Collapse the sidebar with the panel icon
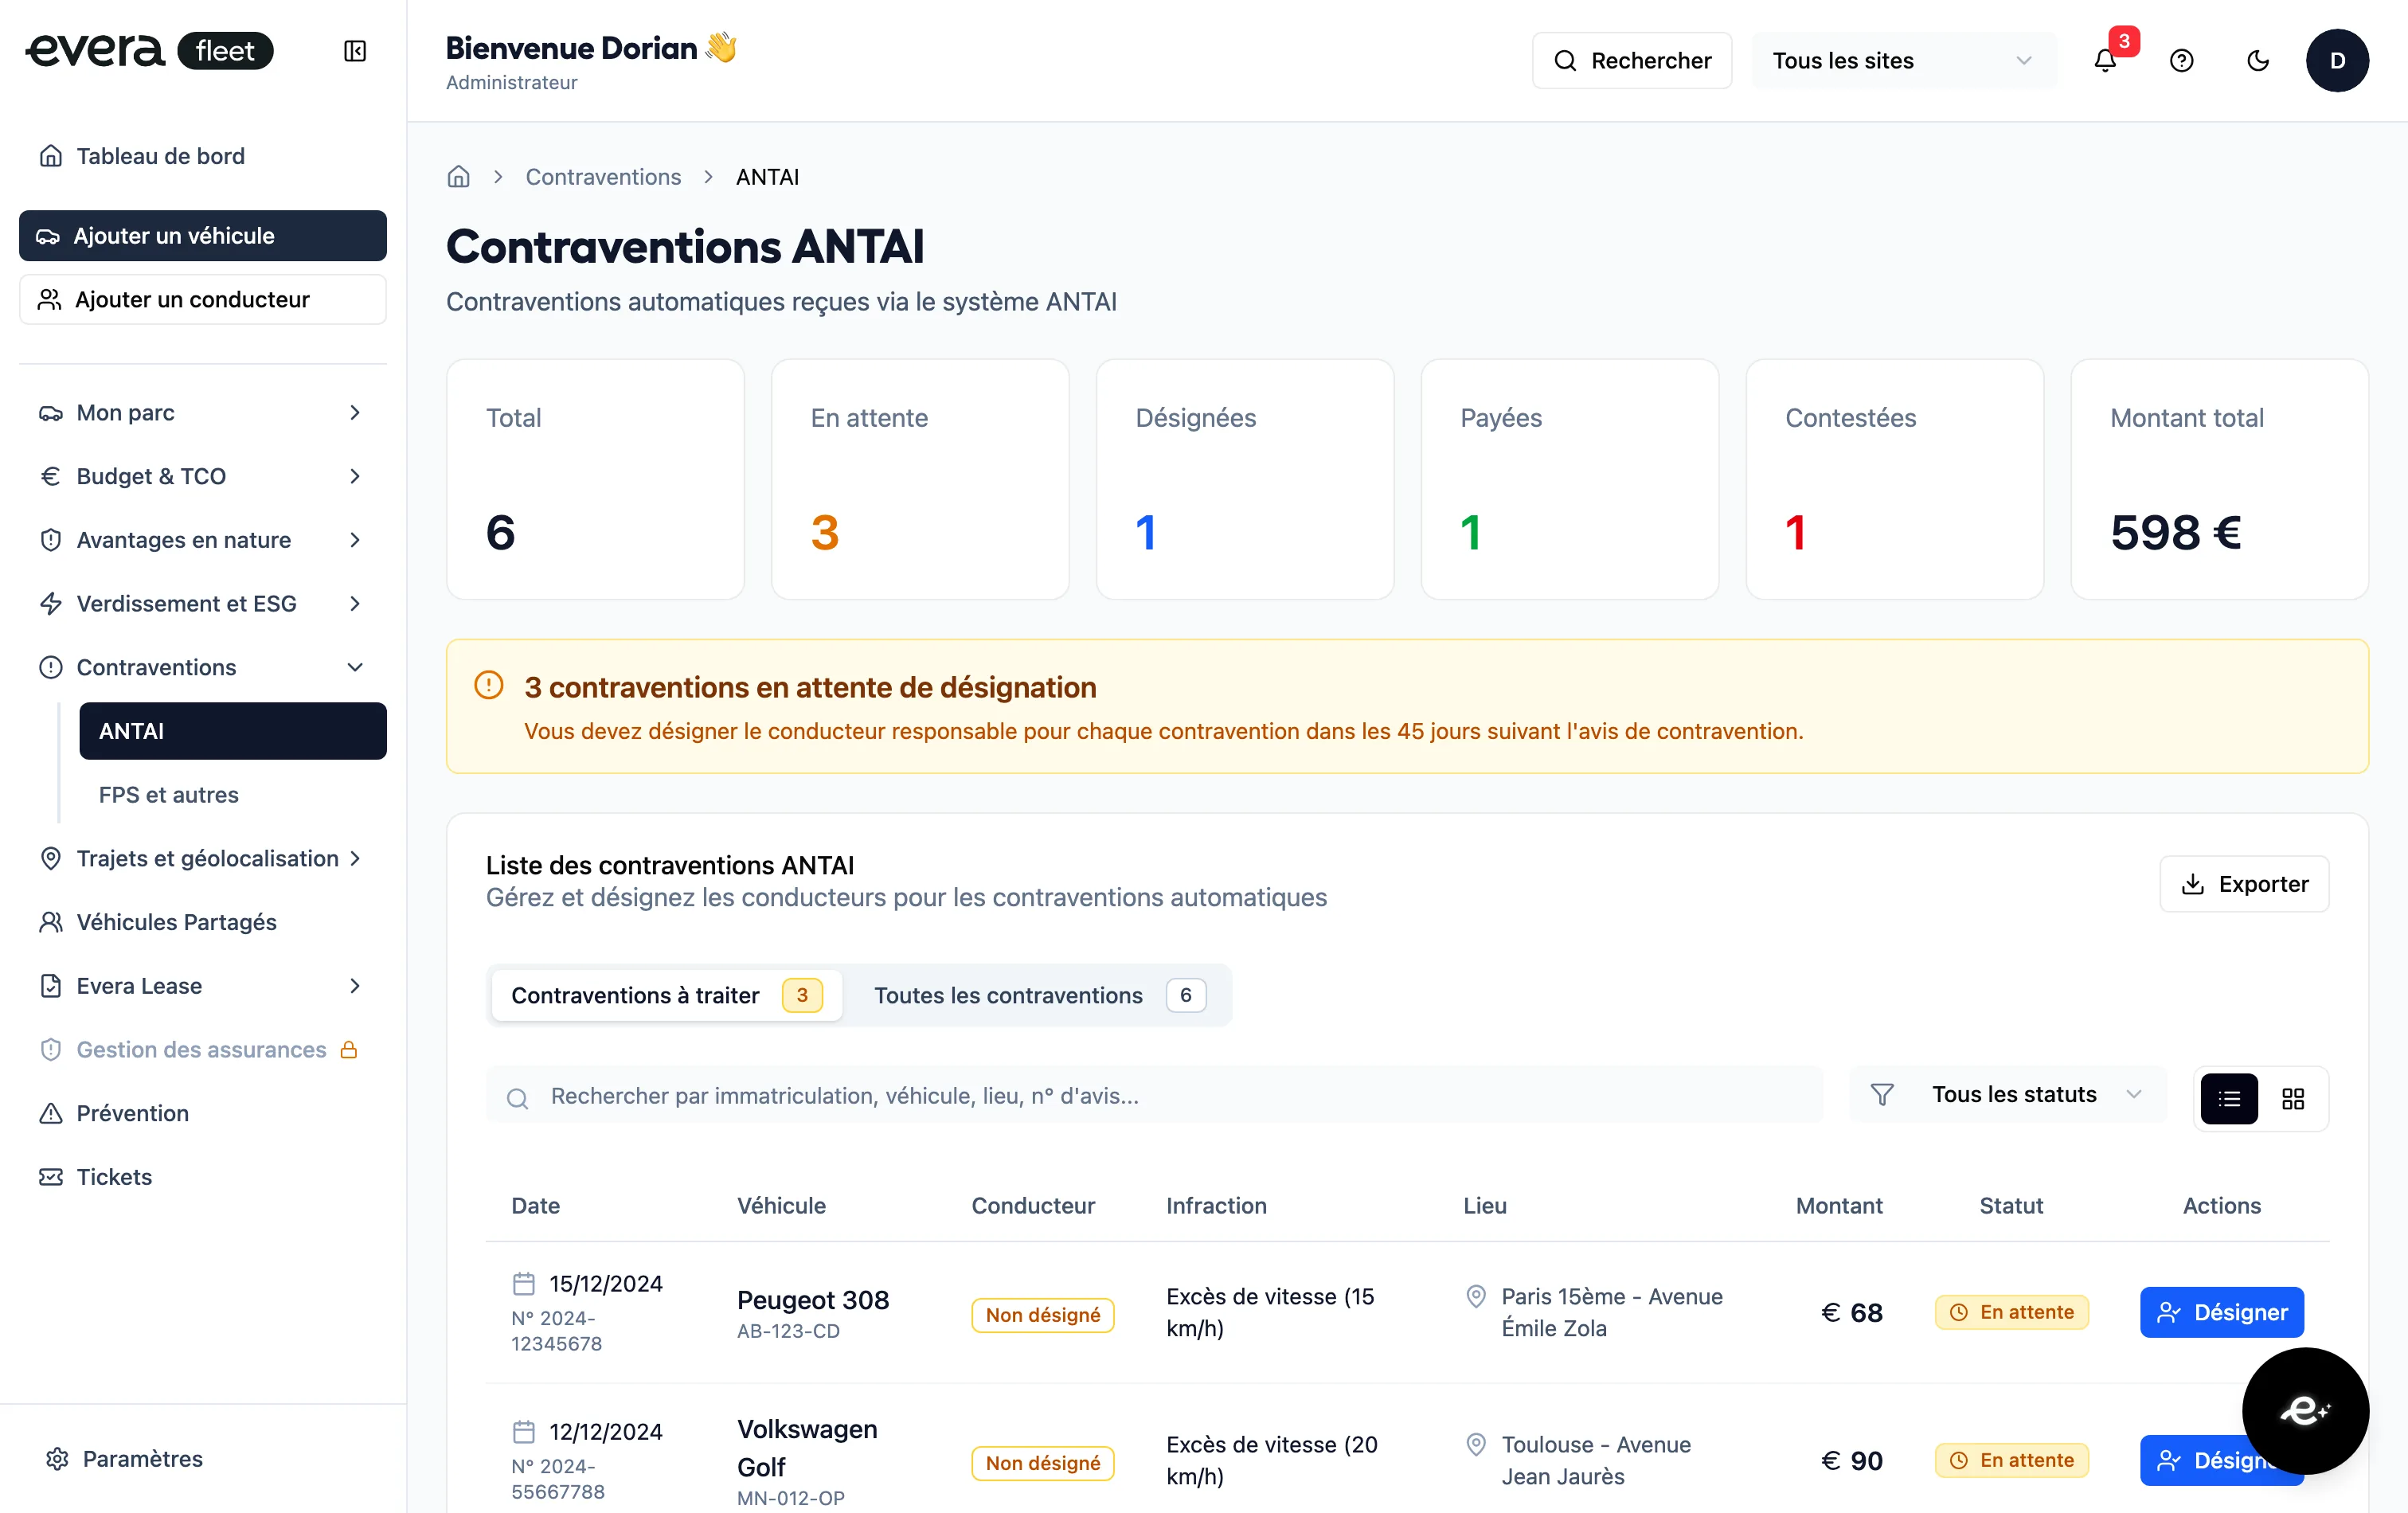The width and height of the screenshot is (2408, 1513). pyautogui.click(x=355, y=51)
